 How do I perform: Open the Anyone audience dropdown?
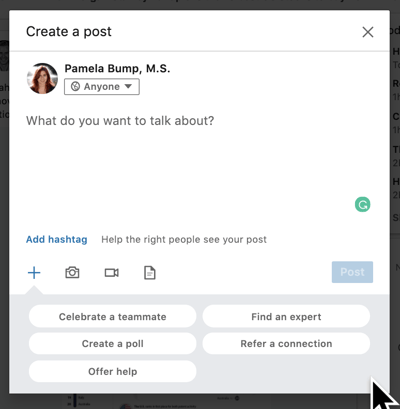pos(102,87)
